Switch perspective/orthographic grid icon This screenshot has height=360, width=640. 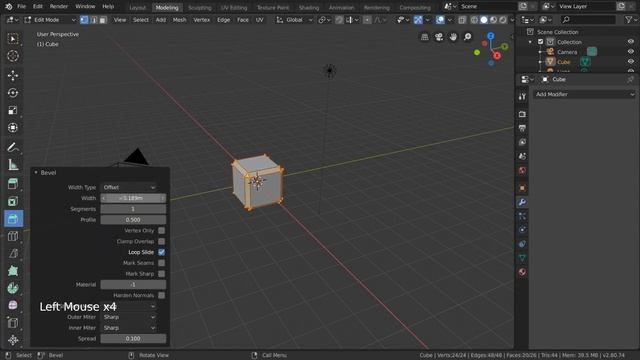(x=424, y=37)
